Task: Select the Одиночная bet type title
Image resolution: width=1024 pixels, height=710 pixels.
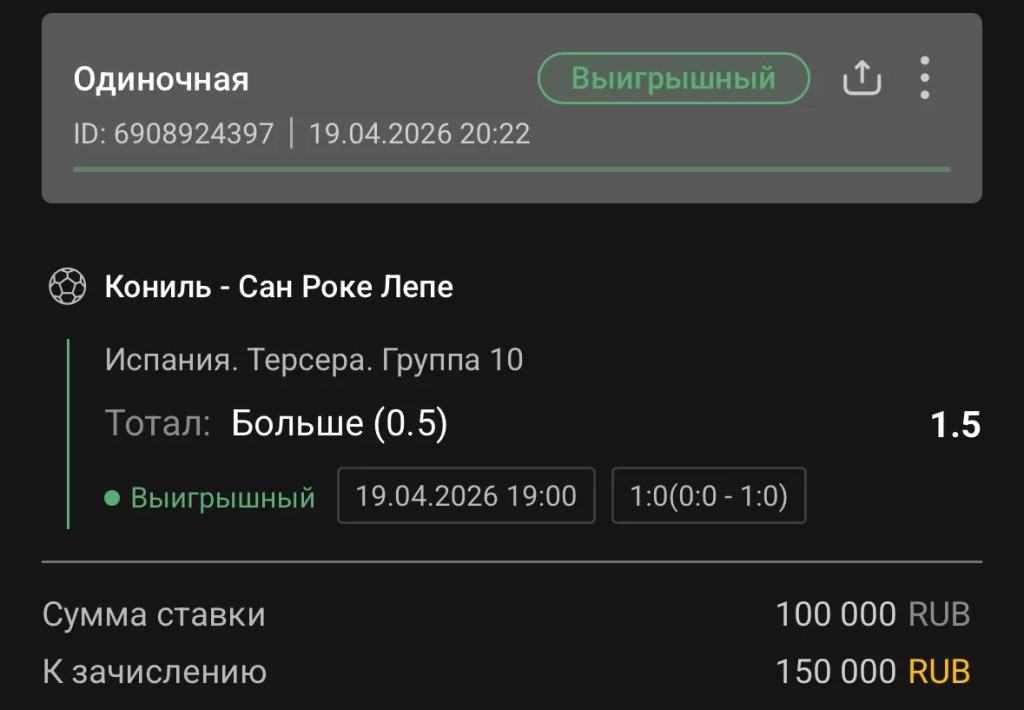Action: pos(161,79)
